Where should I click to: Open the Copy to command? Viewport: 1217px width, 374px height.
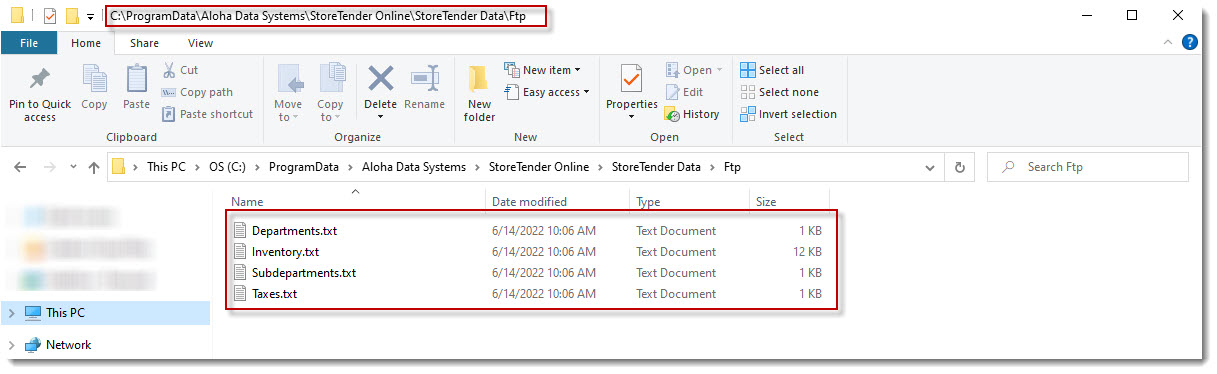330,93
